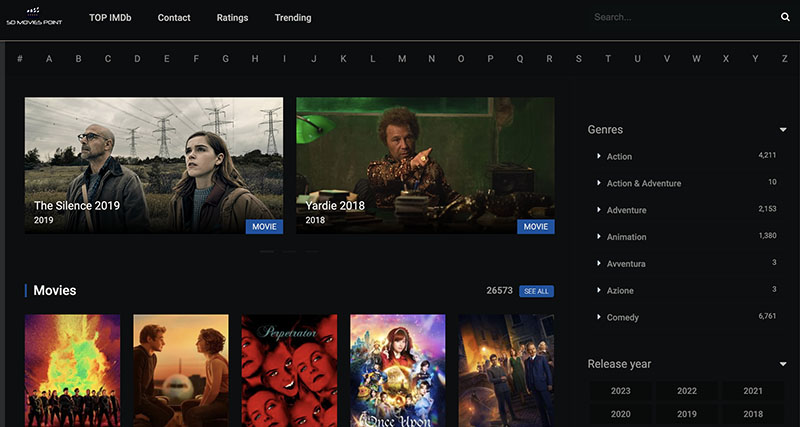800x427 pixels.
Task: Open the Trending section
Action: pos(293,17)
